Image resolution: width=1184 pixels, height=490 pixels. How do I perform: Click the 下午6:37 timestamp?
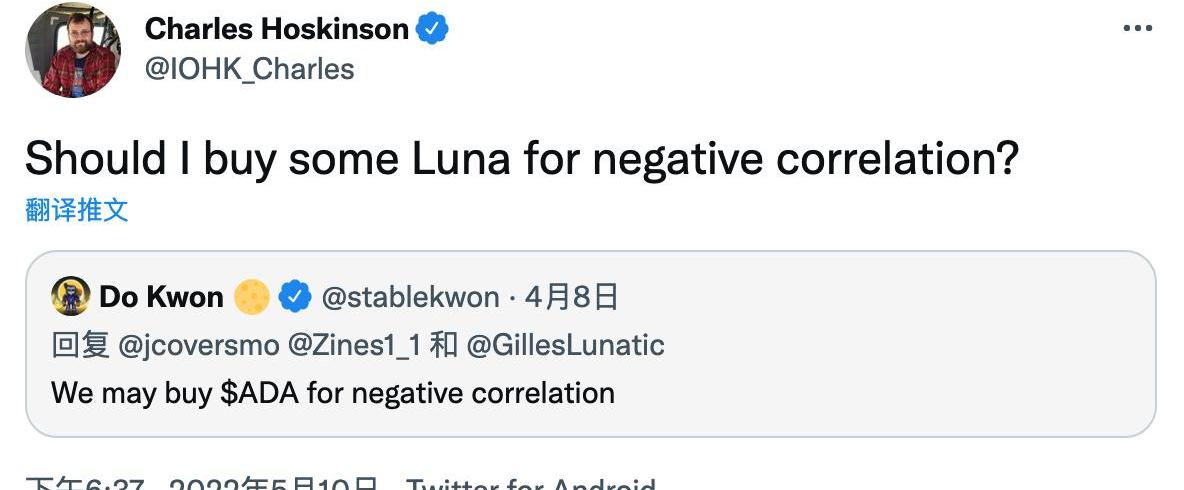(86, 484)
